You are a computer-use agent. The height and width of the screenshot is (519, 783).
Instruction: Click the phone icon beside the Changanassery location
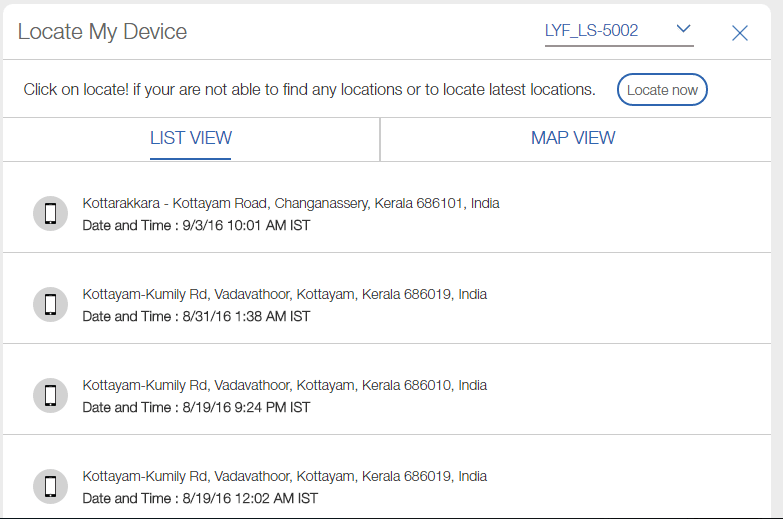pyautogui.click(x=50, y=214)
